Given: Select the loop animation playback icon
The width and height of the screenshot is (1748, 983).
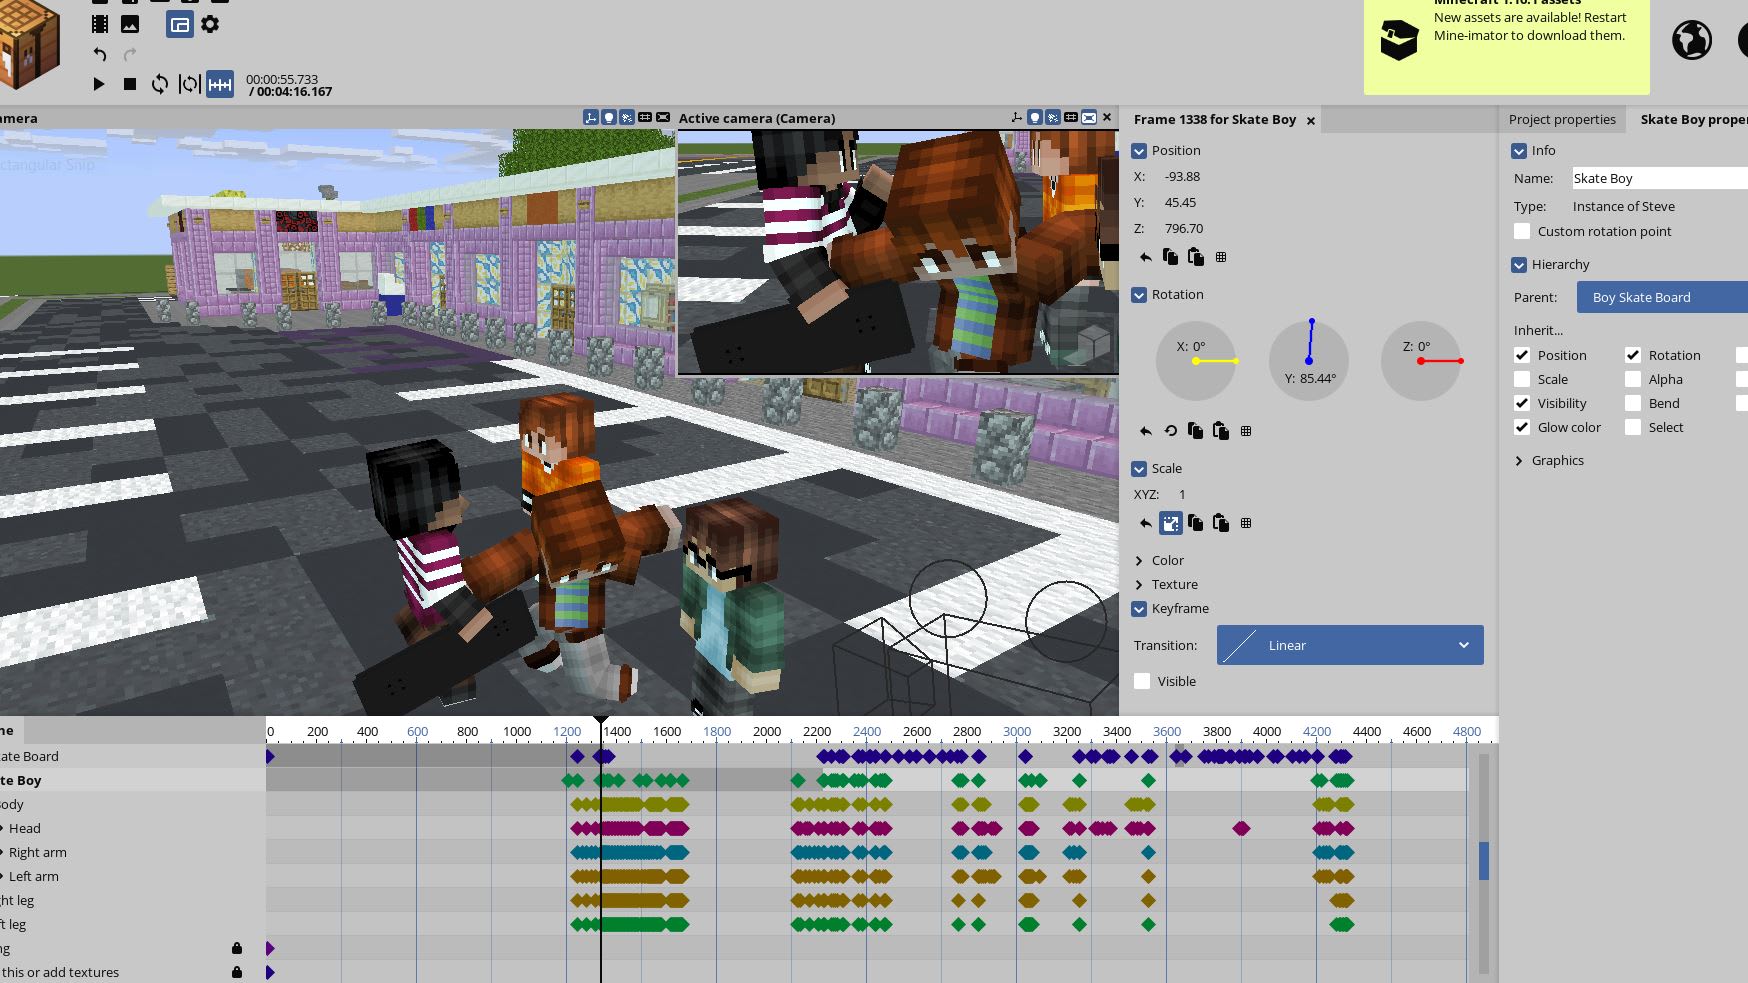Looking at the screenshot, I should [x=160, y=84].
